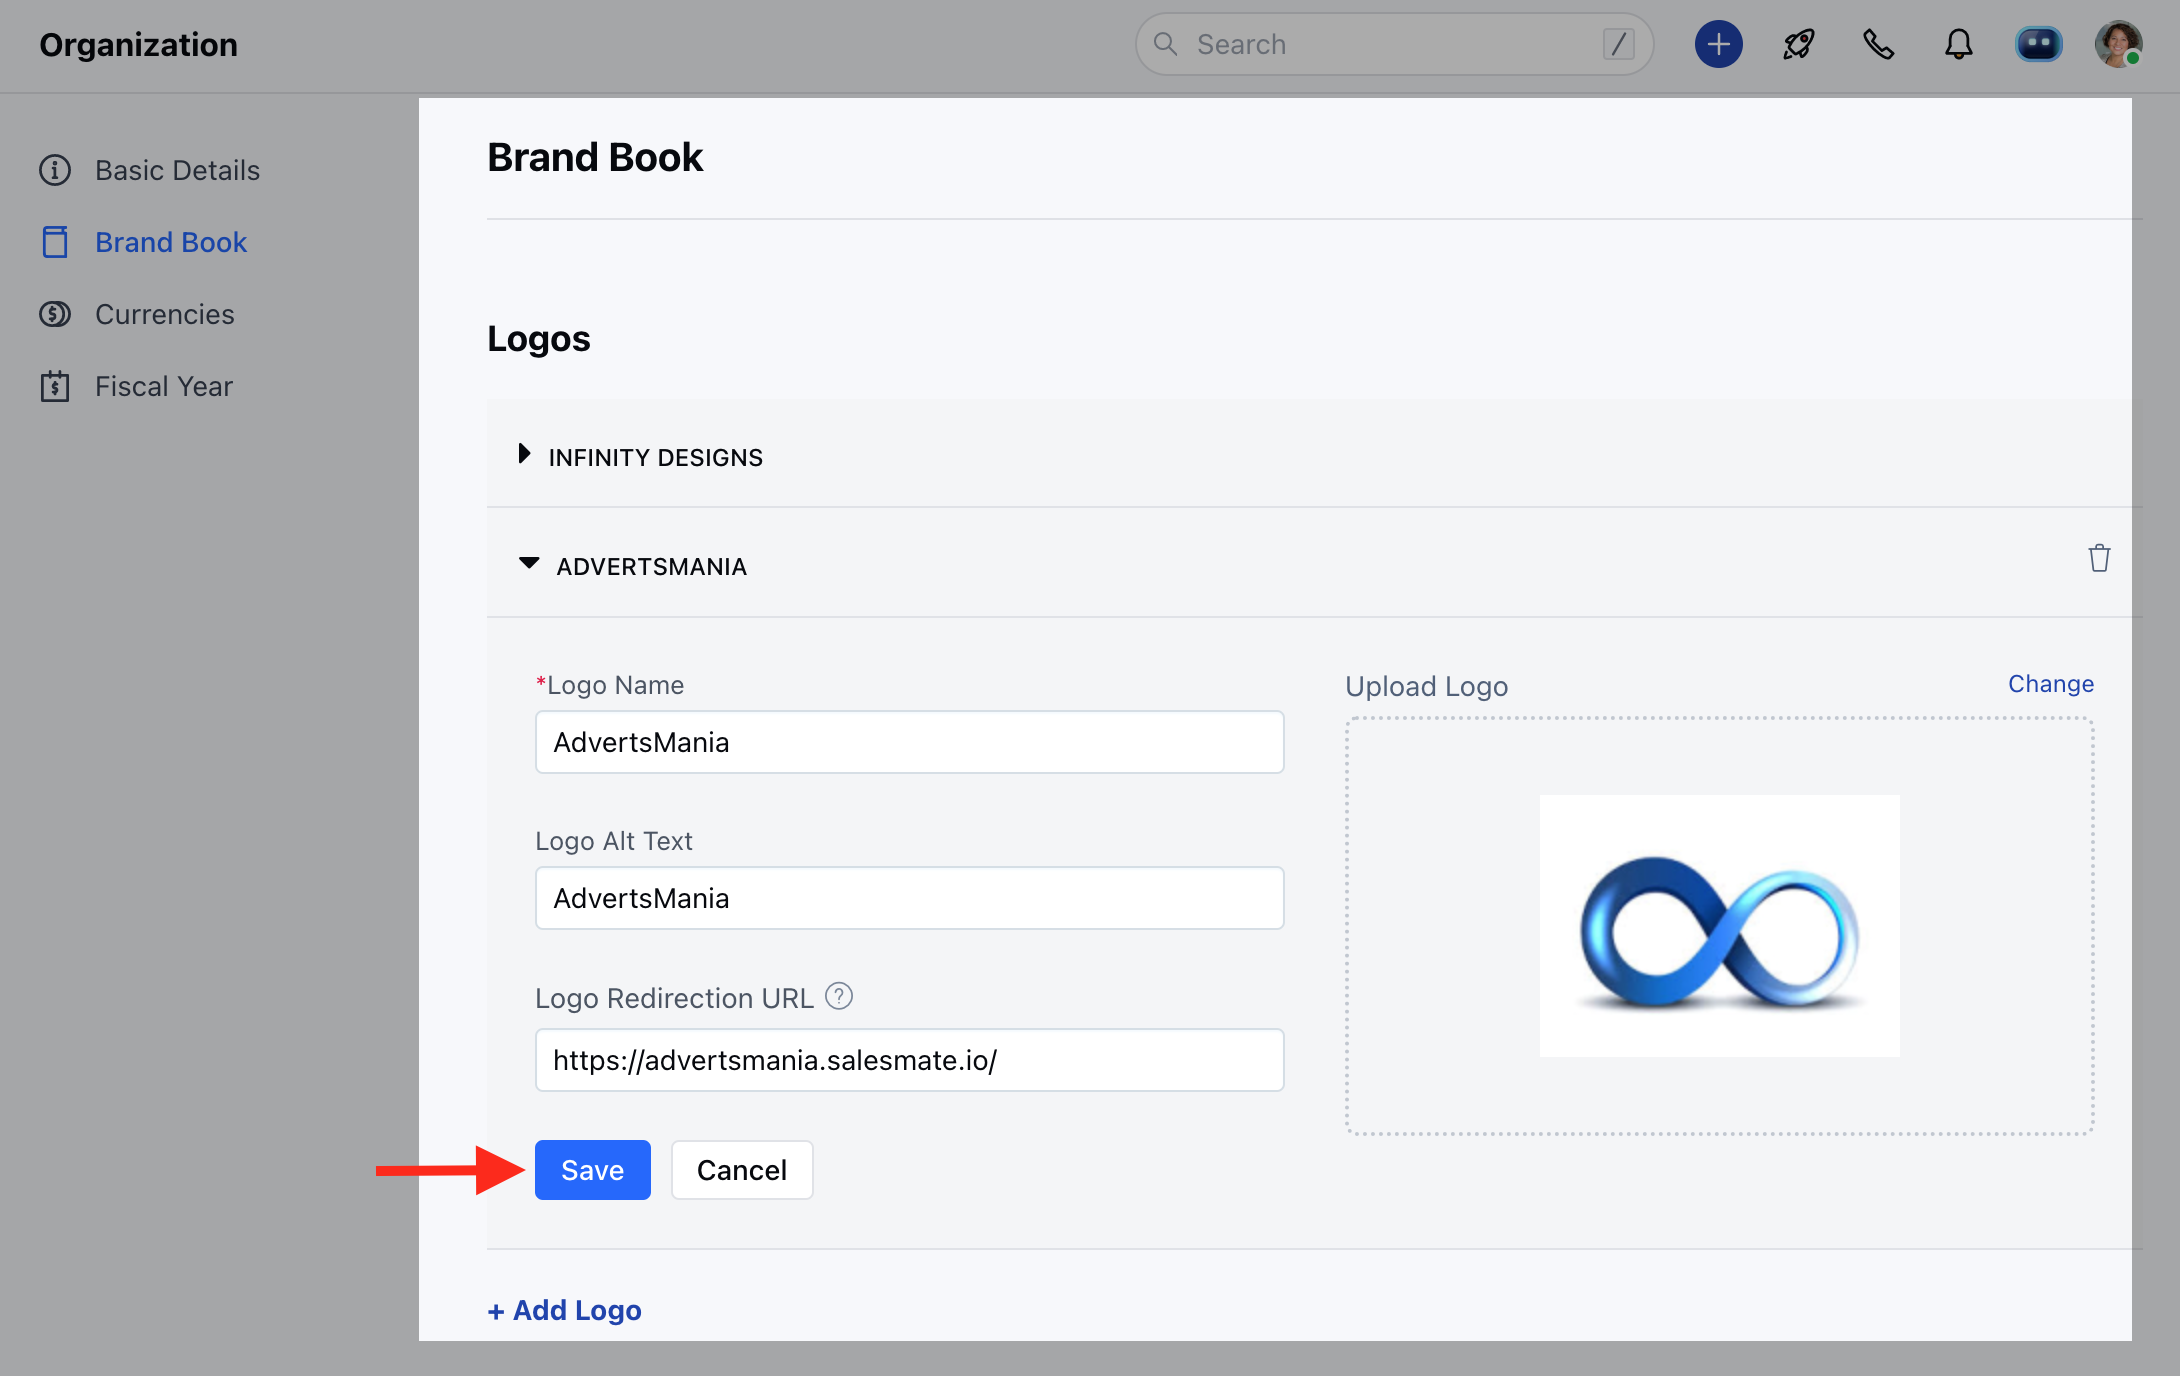This screenshot has height=1376, width=2180.
Task: Open the user profile avatar
Action: point(2117,45)
